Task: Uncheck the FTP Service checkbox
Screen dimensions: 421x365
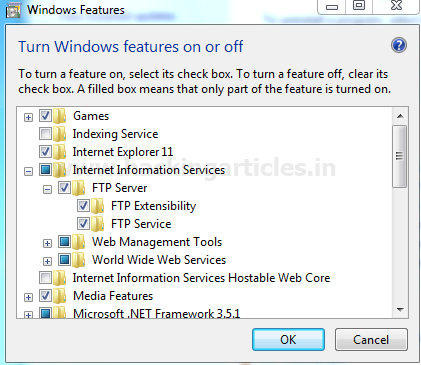Action: tap(83, 224)
